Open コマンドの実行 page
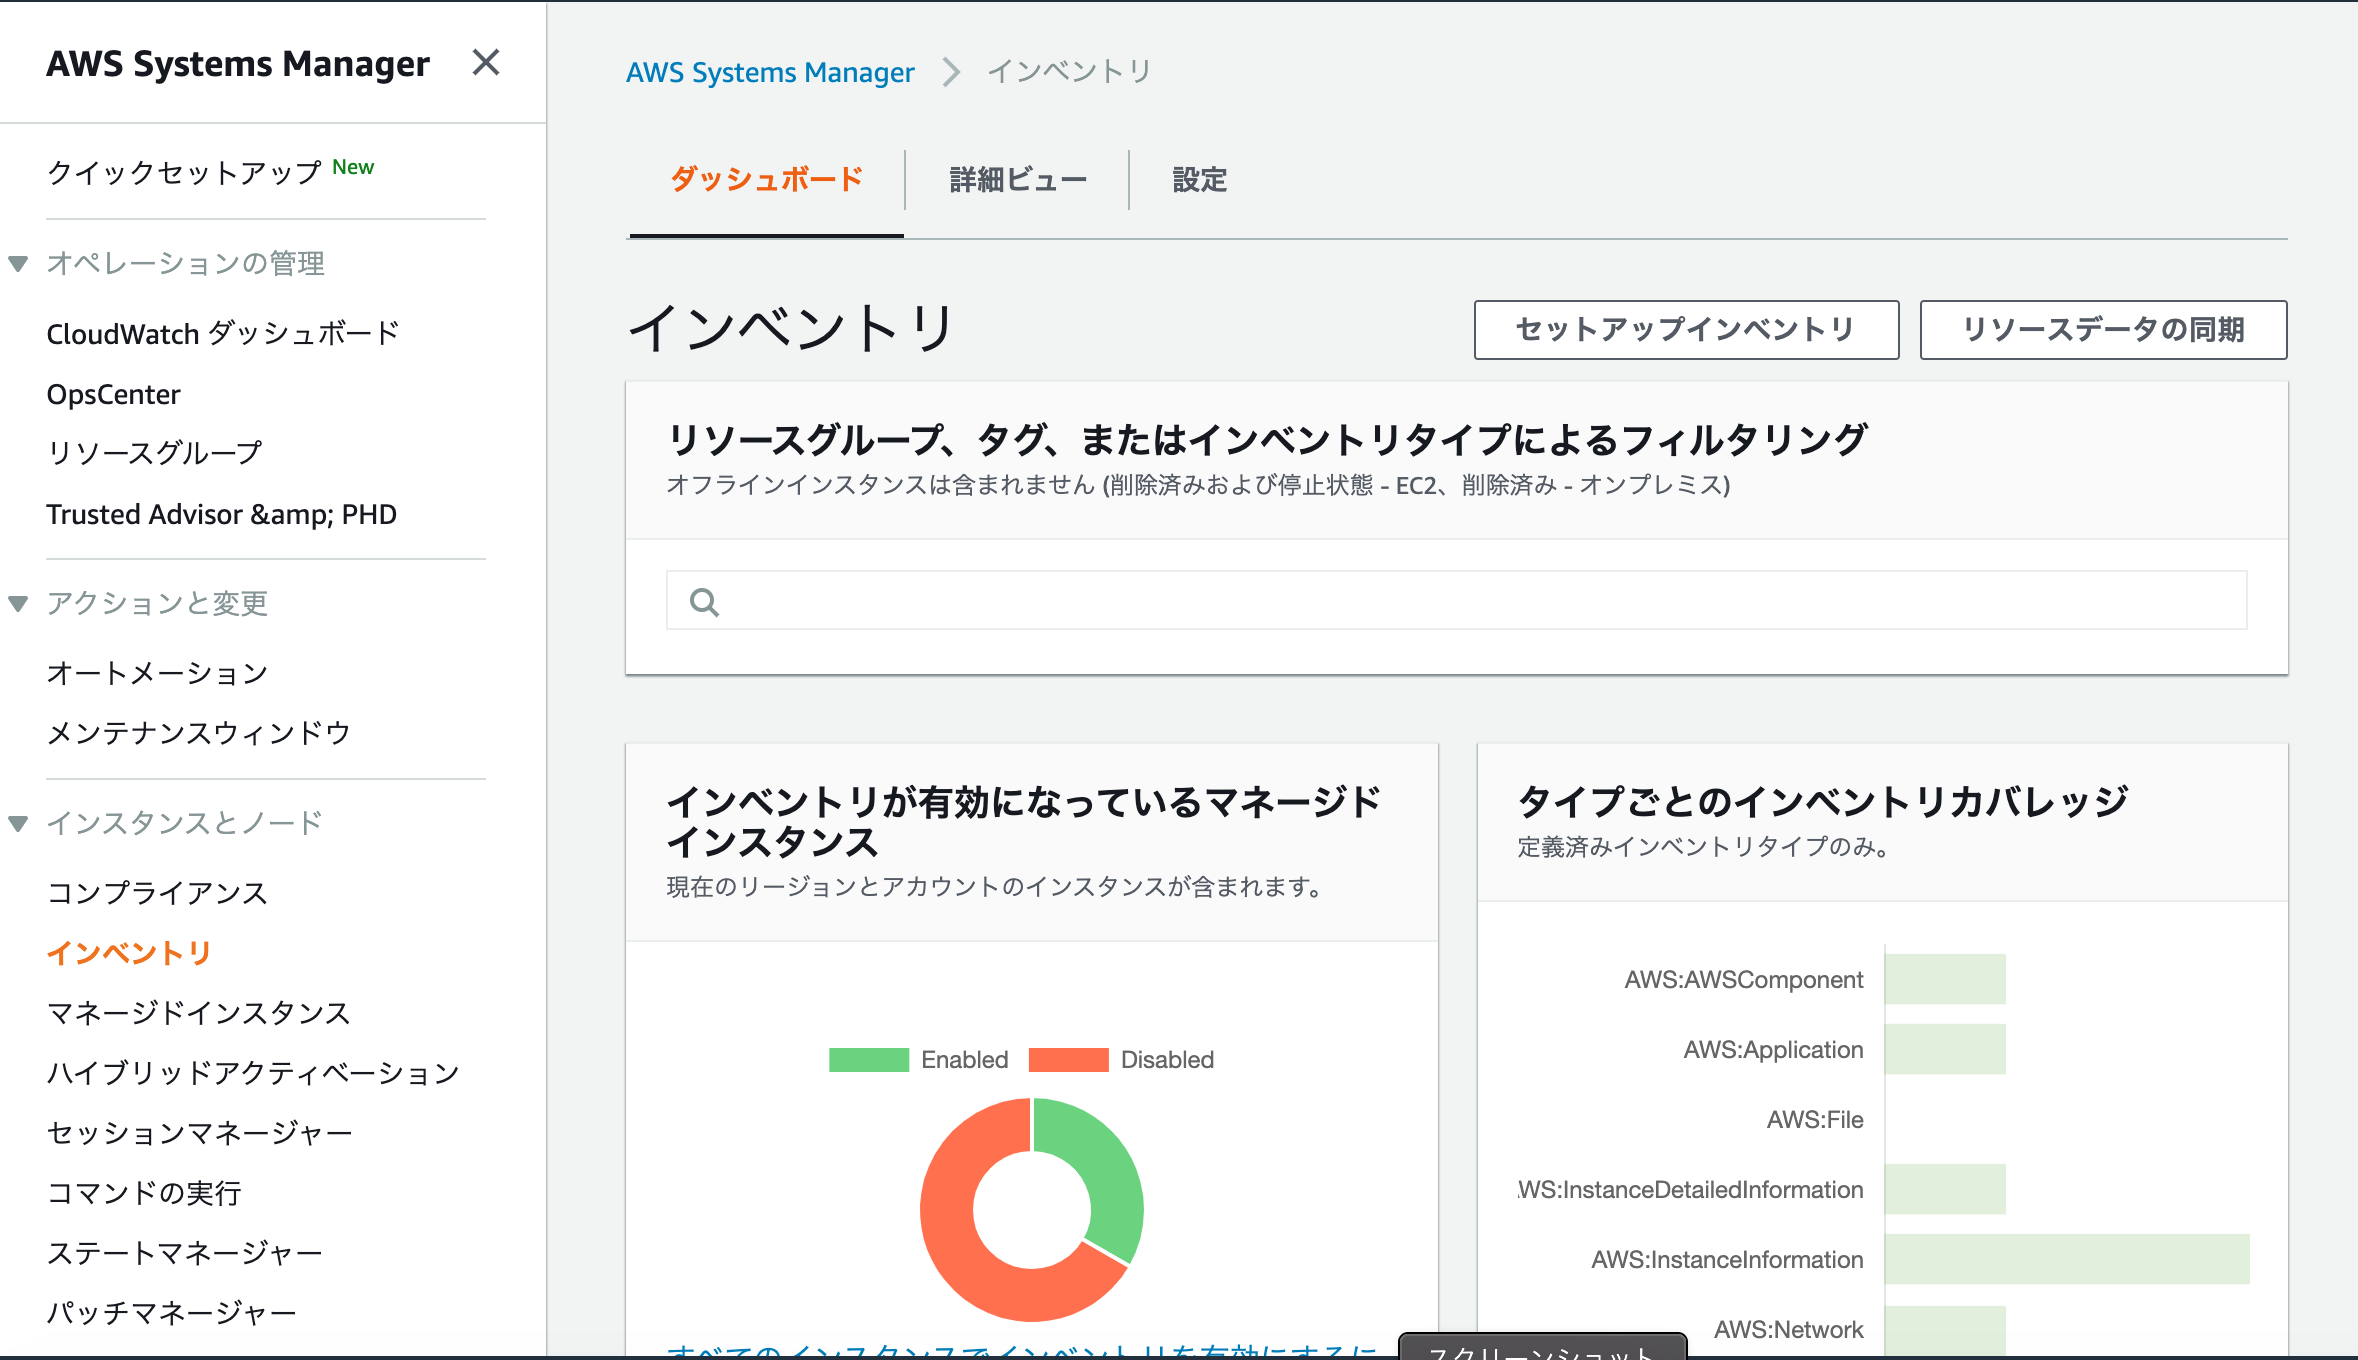Image resolution: width=2358 pixels, height=1360 pixels. click(x=144, y=1193)
